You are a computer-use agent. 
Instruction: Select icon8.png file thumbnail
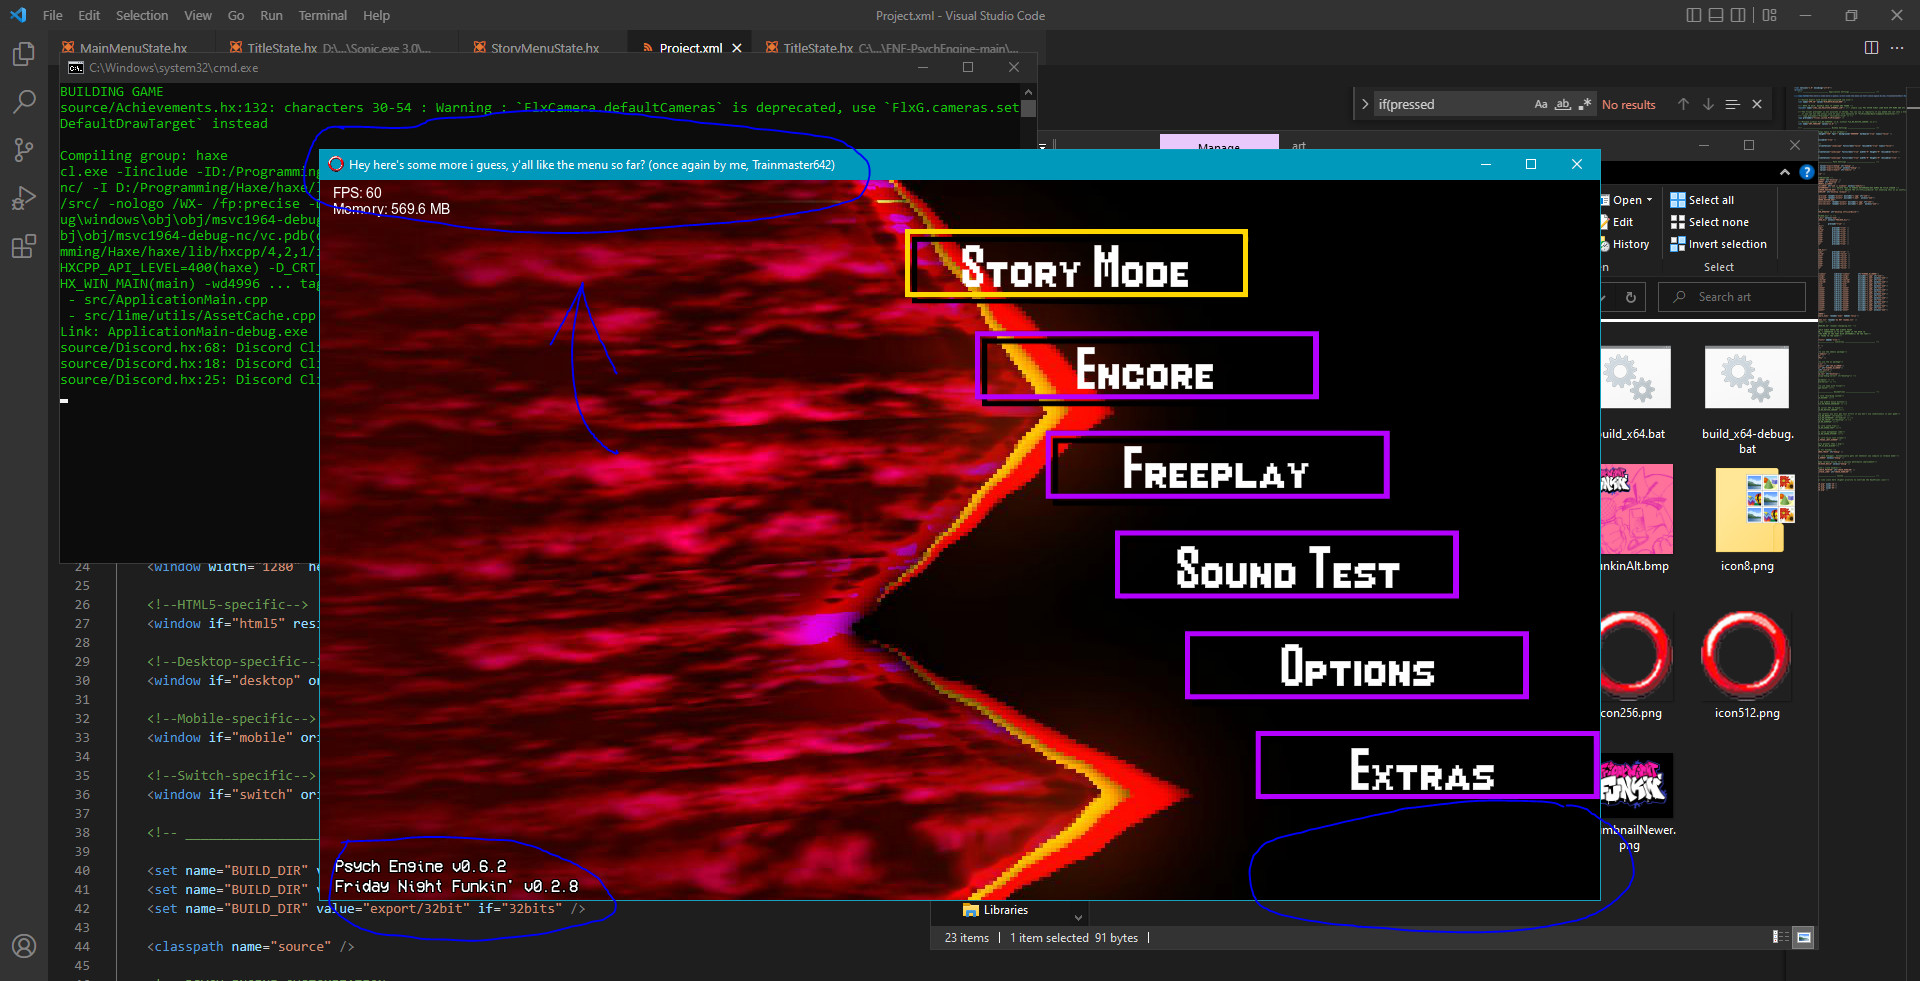(1747, 520)
